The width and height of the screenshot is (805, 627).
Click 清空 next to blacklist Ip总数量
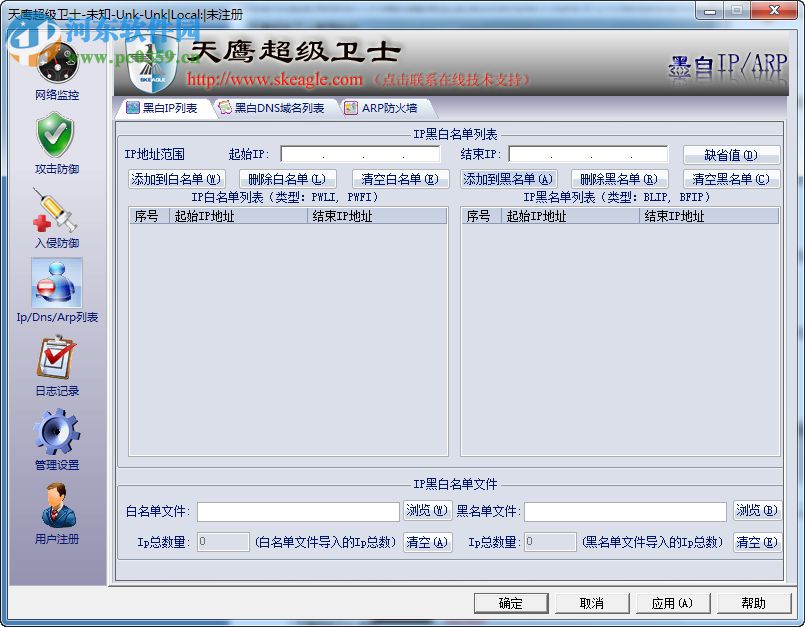click(x=757, y=541)
